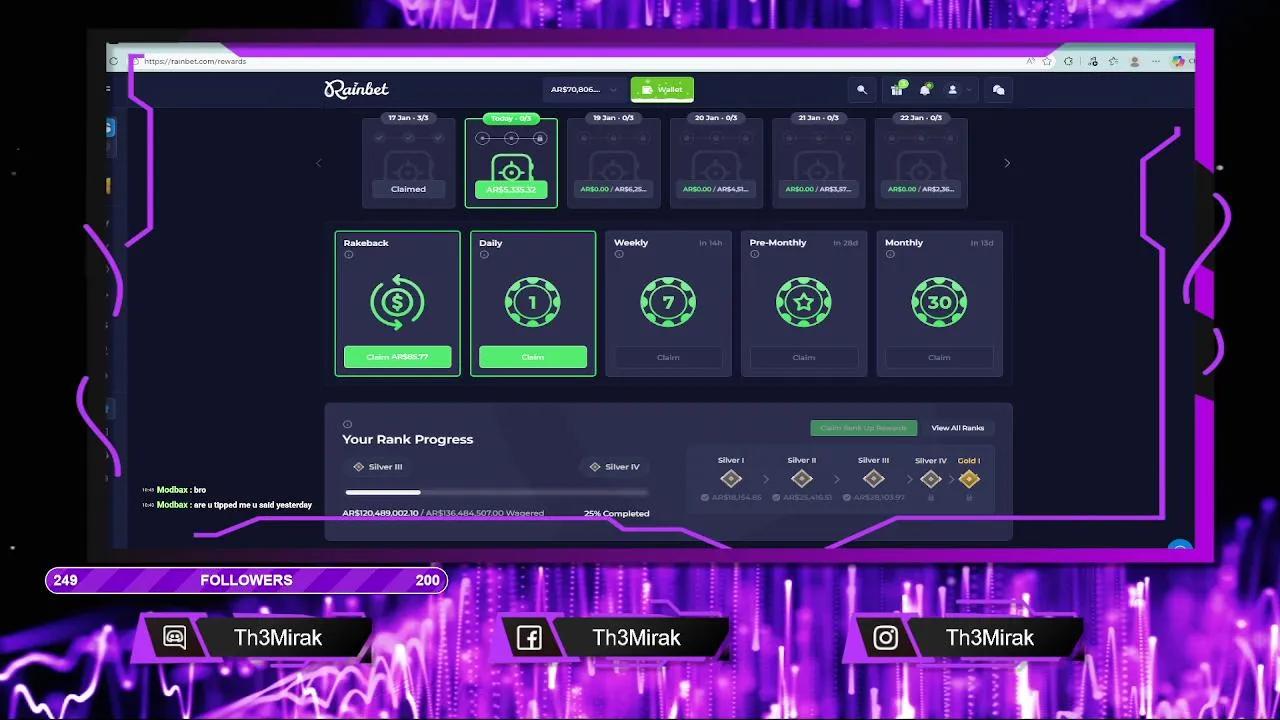Click the Discord icon beside Th3Mirak
1280x720 pixels.
point(175,638)
